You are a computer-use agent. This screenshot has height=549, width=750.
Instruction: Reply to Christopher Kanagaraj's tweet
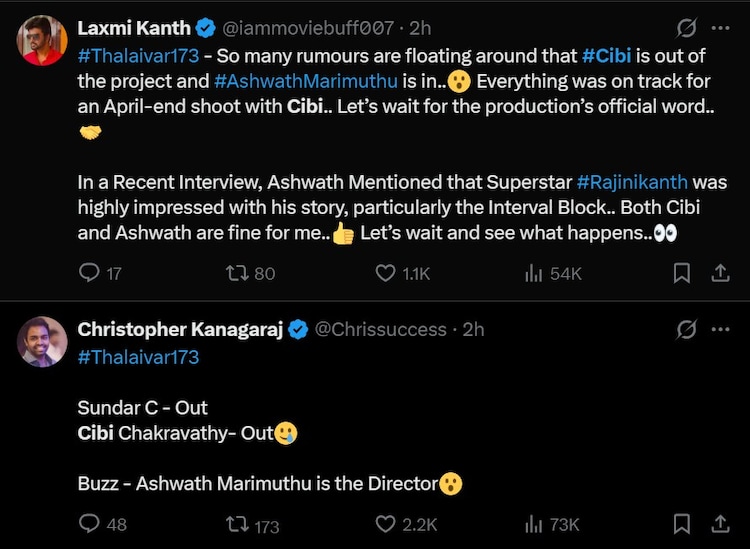[89, 523]
